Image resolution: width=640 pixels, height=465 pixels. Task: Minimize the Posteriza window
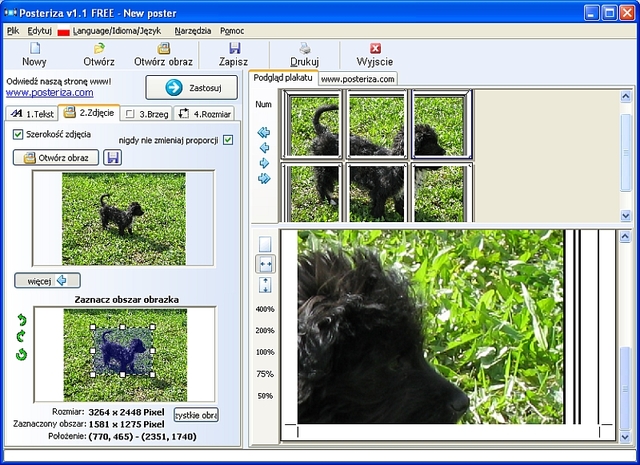[591, 13]
